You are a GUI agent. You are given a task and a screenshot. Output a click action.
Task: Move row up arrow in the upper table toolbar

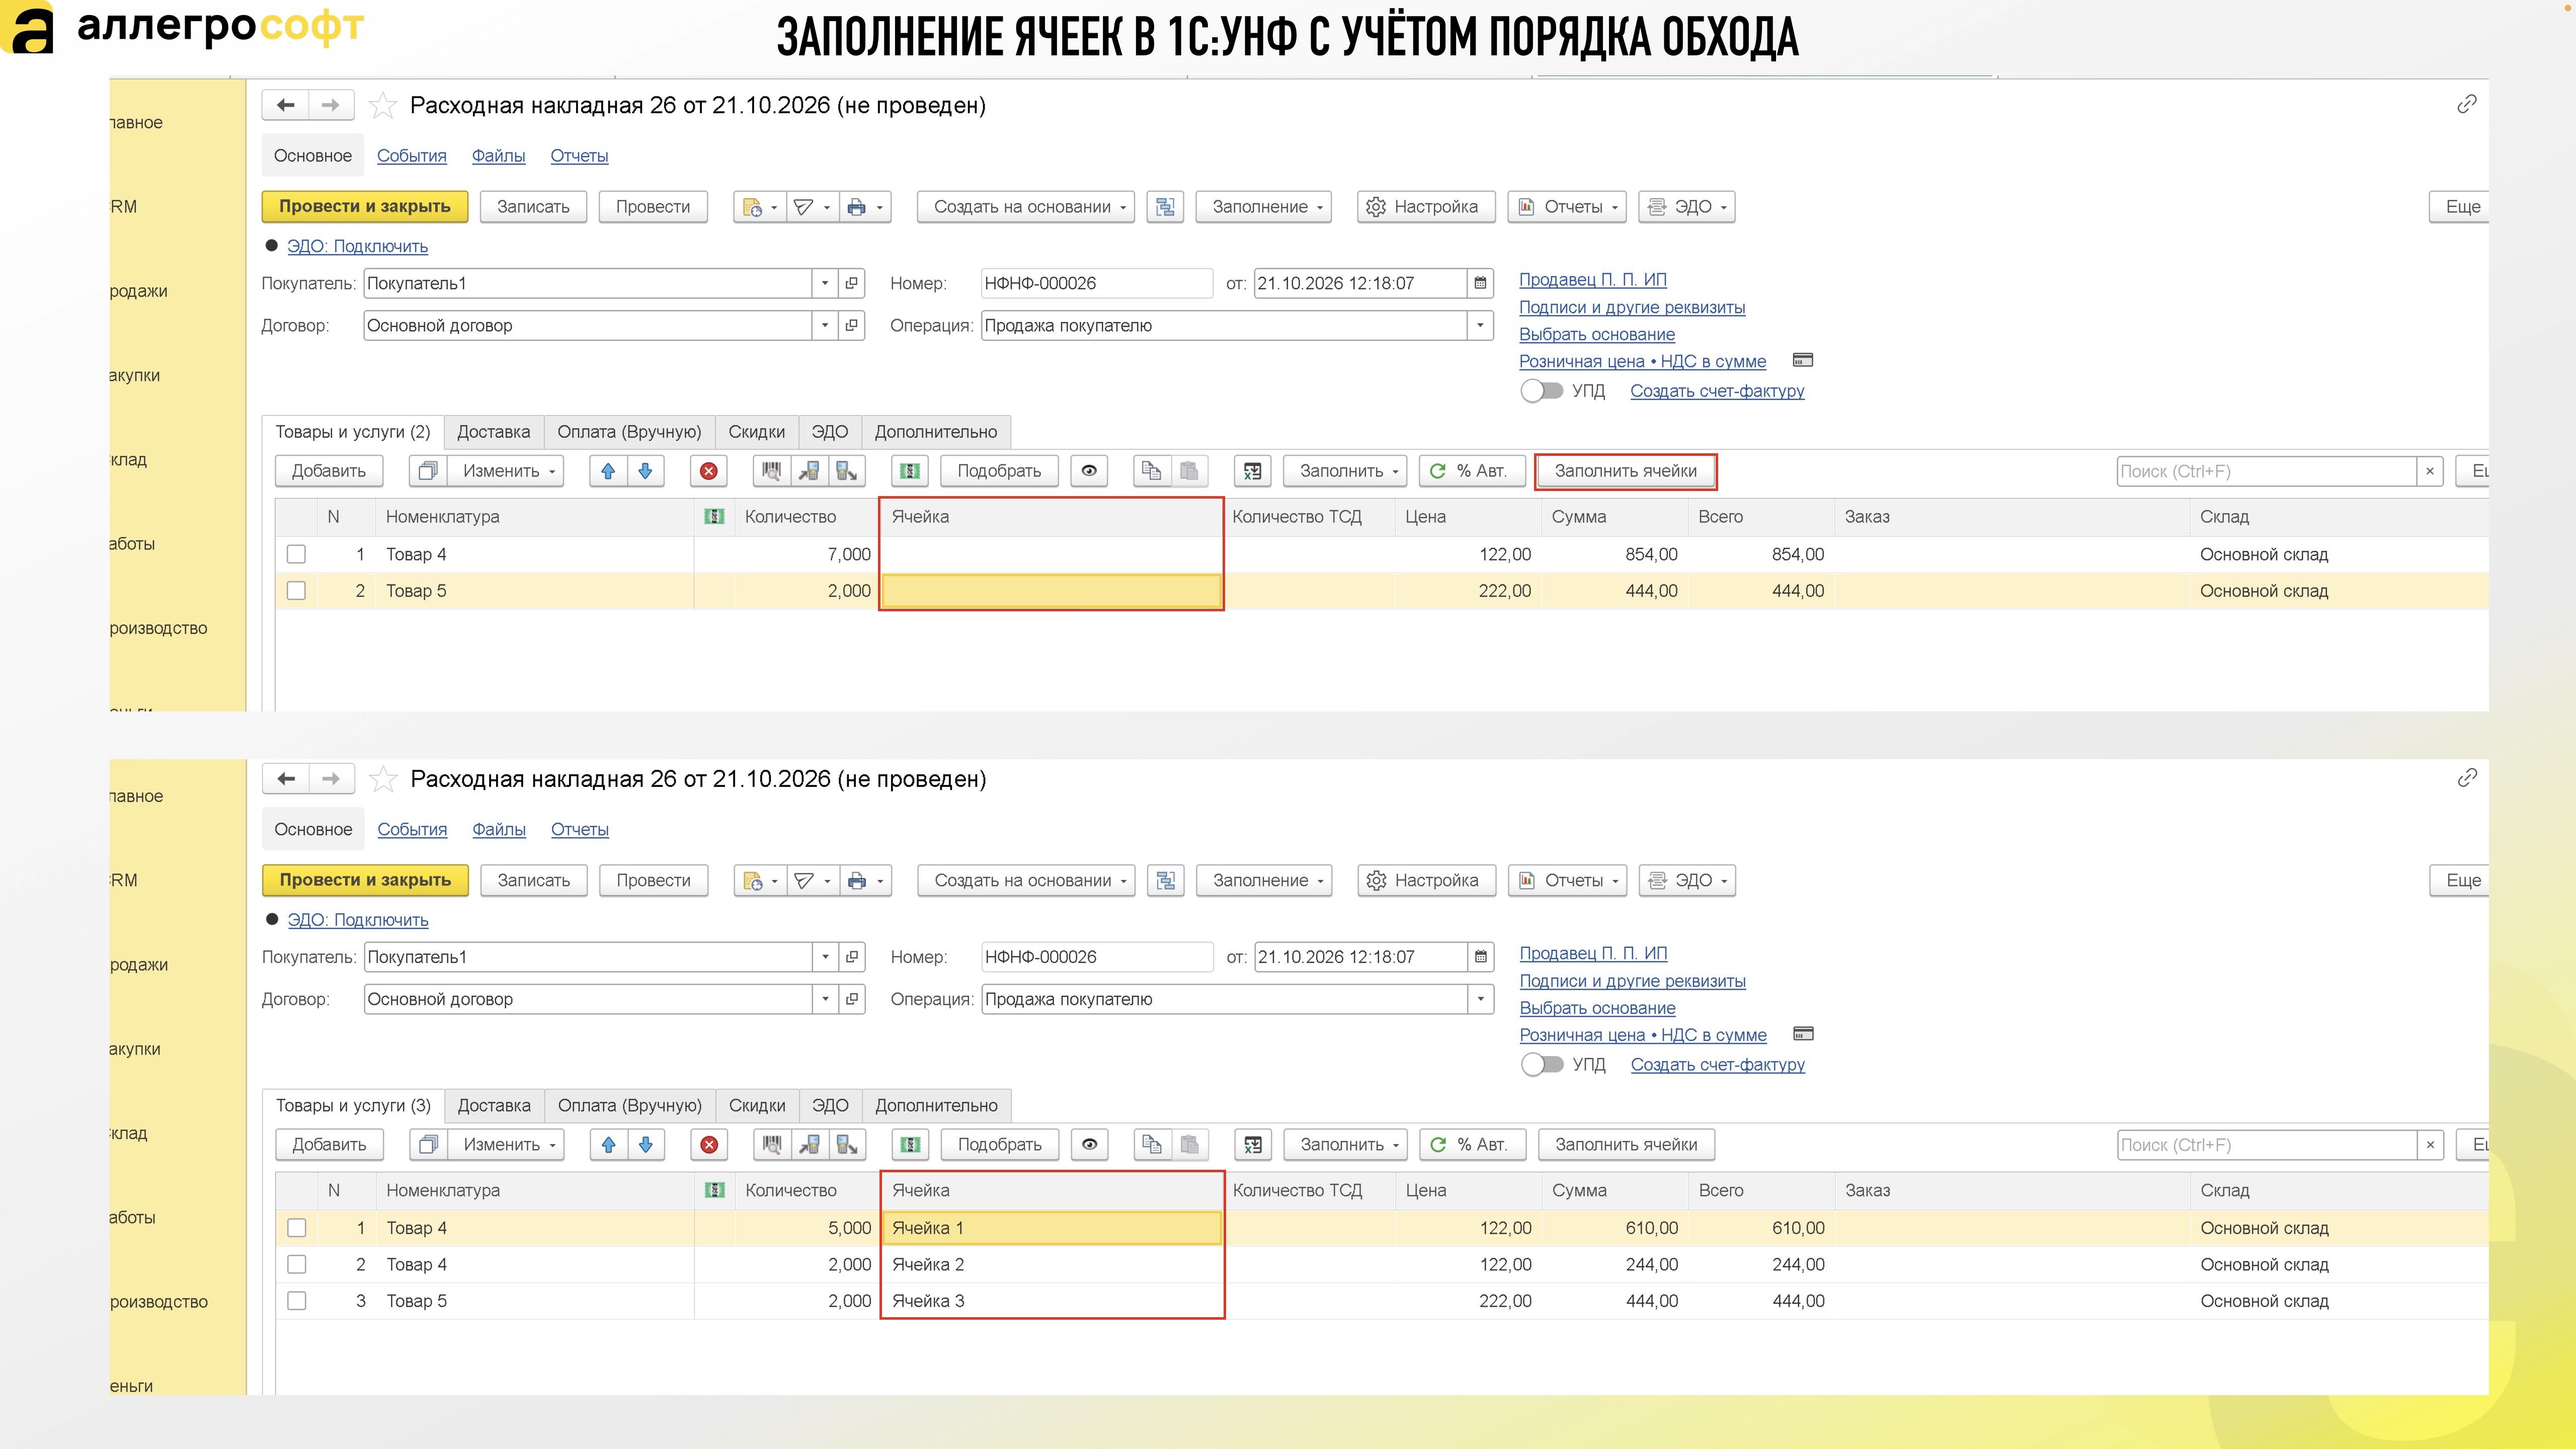click(x=608, y=471)
